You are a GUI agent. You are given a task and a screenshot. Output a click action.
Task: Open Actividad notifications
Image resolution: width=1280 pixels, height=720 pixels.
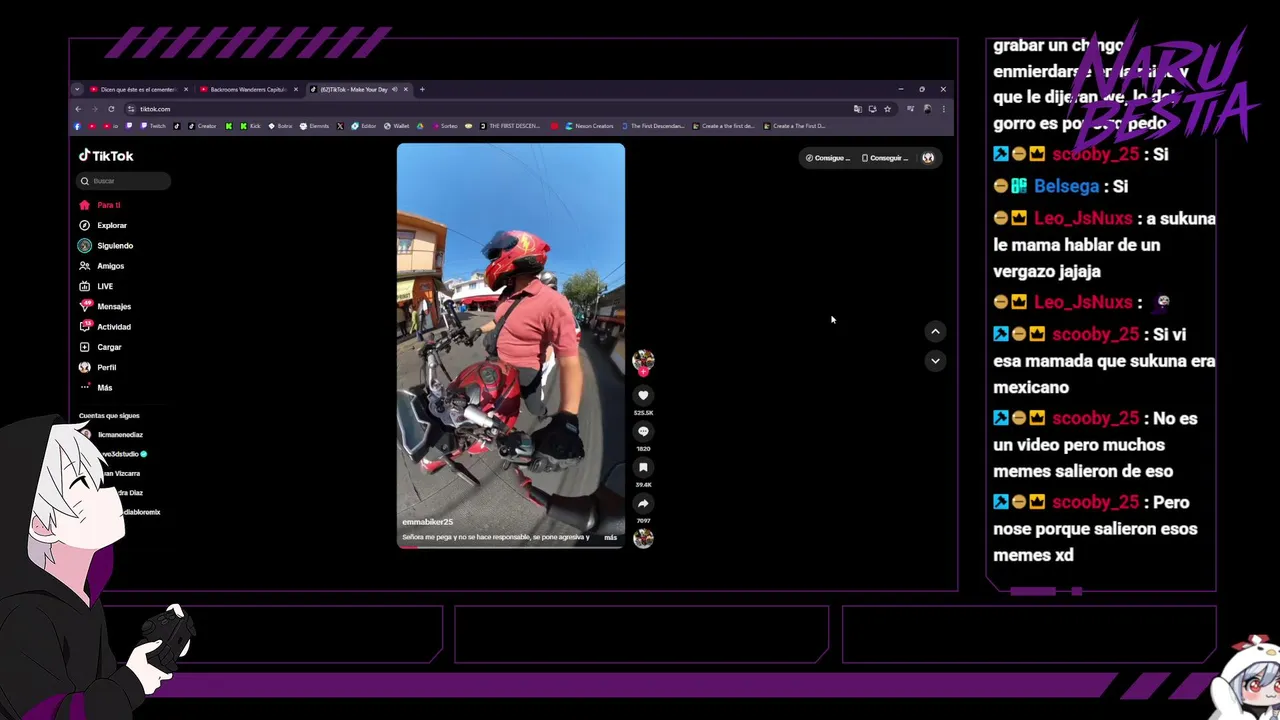(105, 327)
